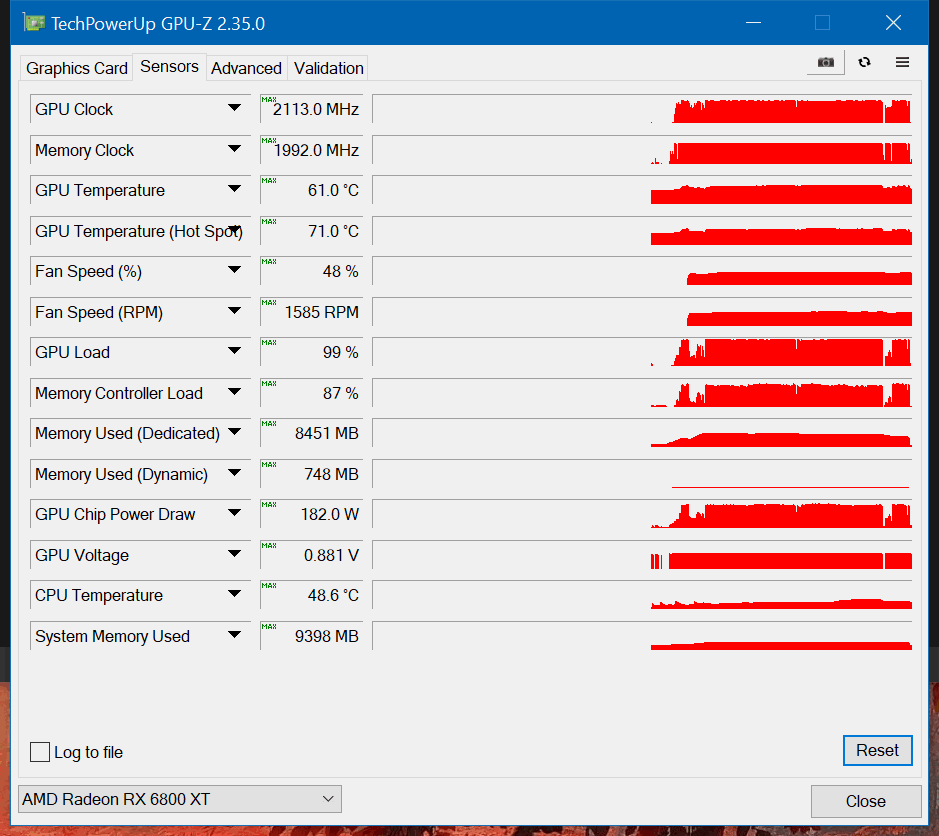Click the 2113.0 MHz GPU Clock value

311,109
